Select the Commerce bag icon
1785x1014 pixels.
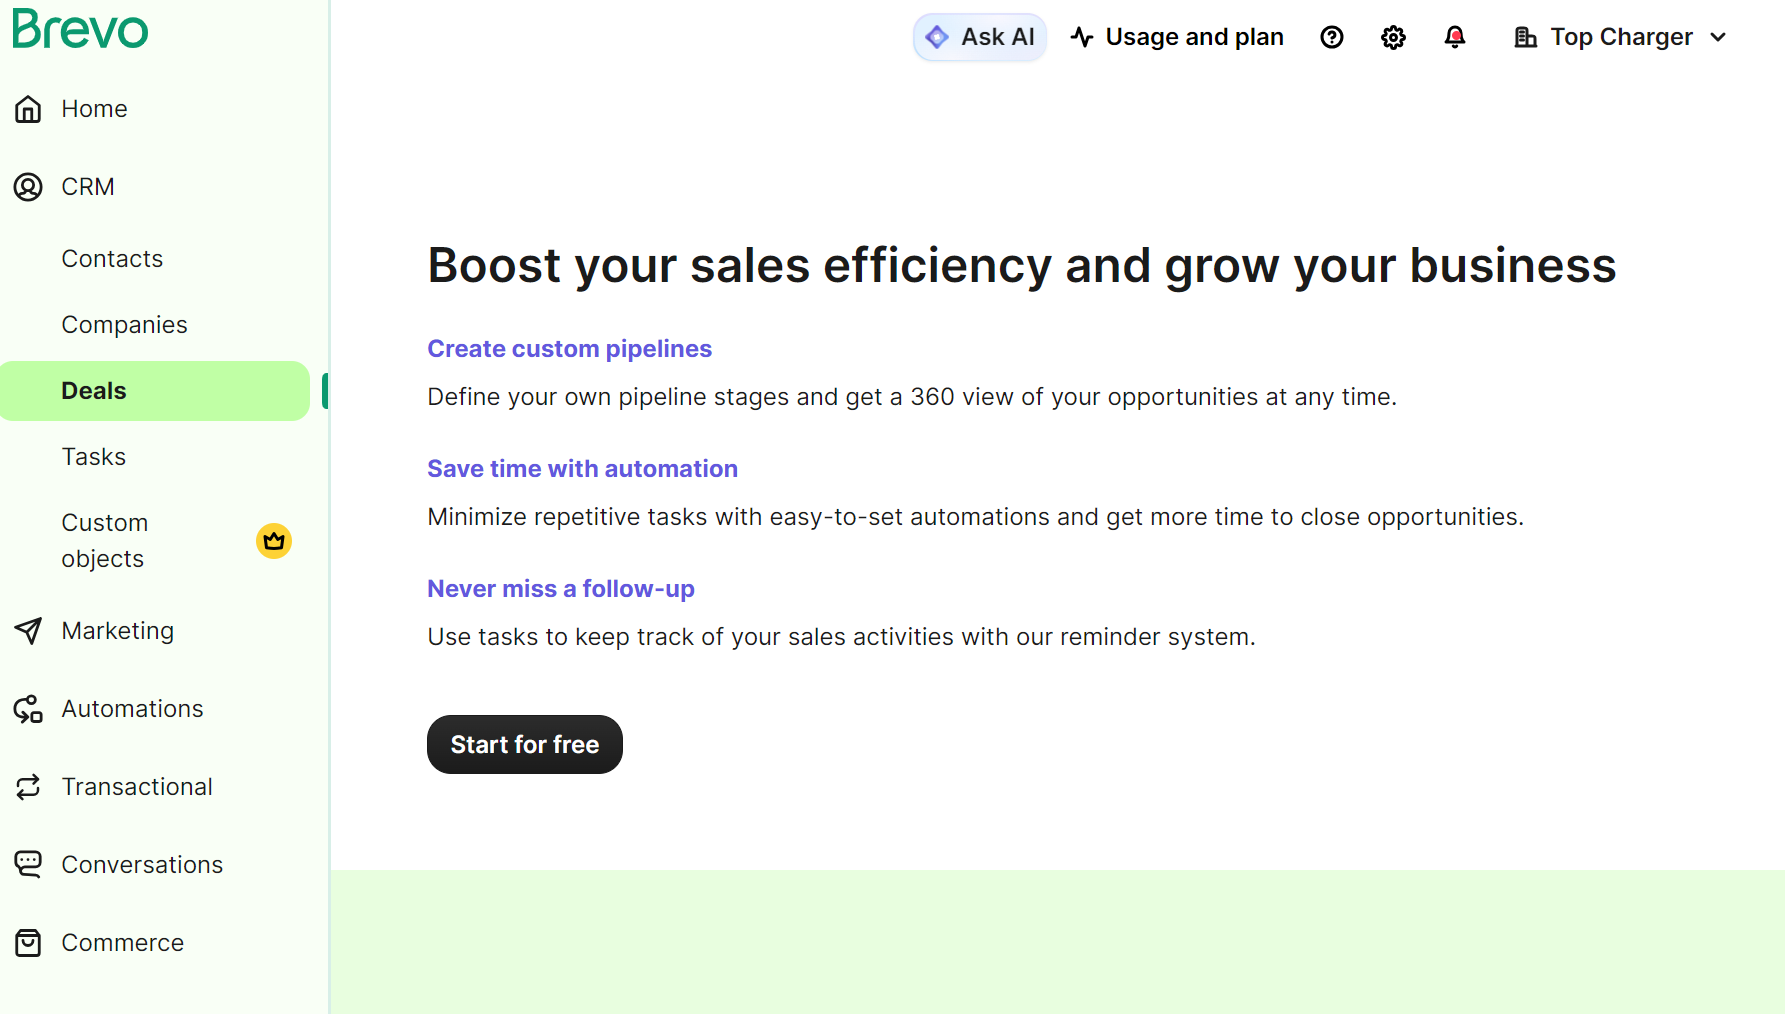point(27,942)
